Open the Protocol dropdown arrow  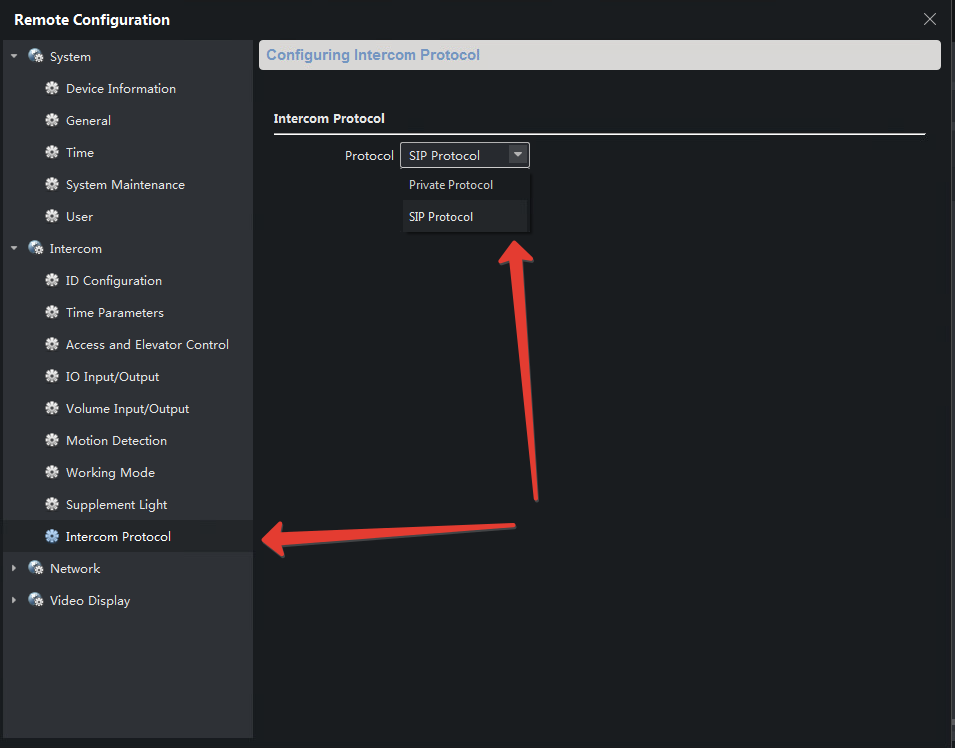(517, 155)
